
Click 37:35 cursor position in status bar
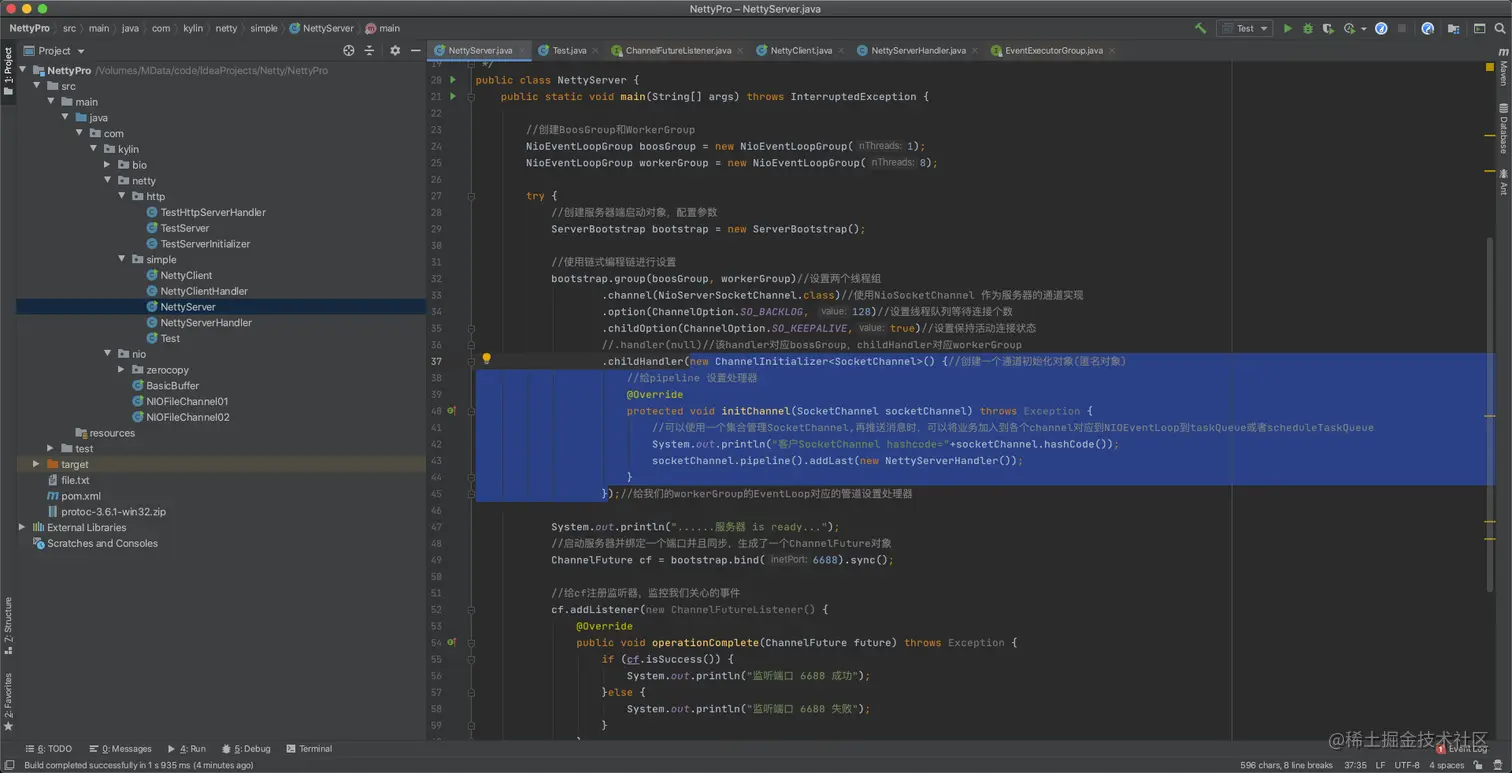(x=1355, y=765)
